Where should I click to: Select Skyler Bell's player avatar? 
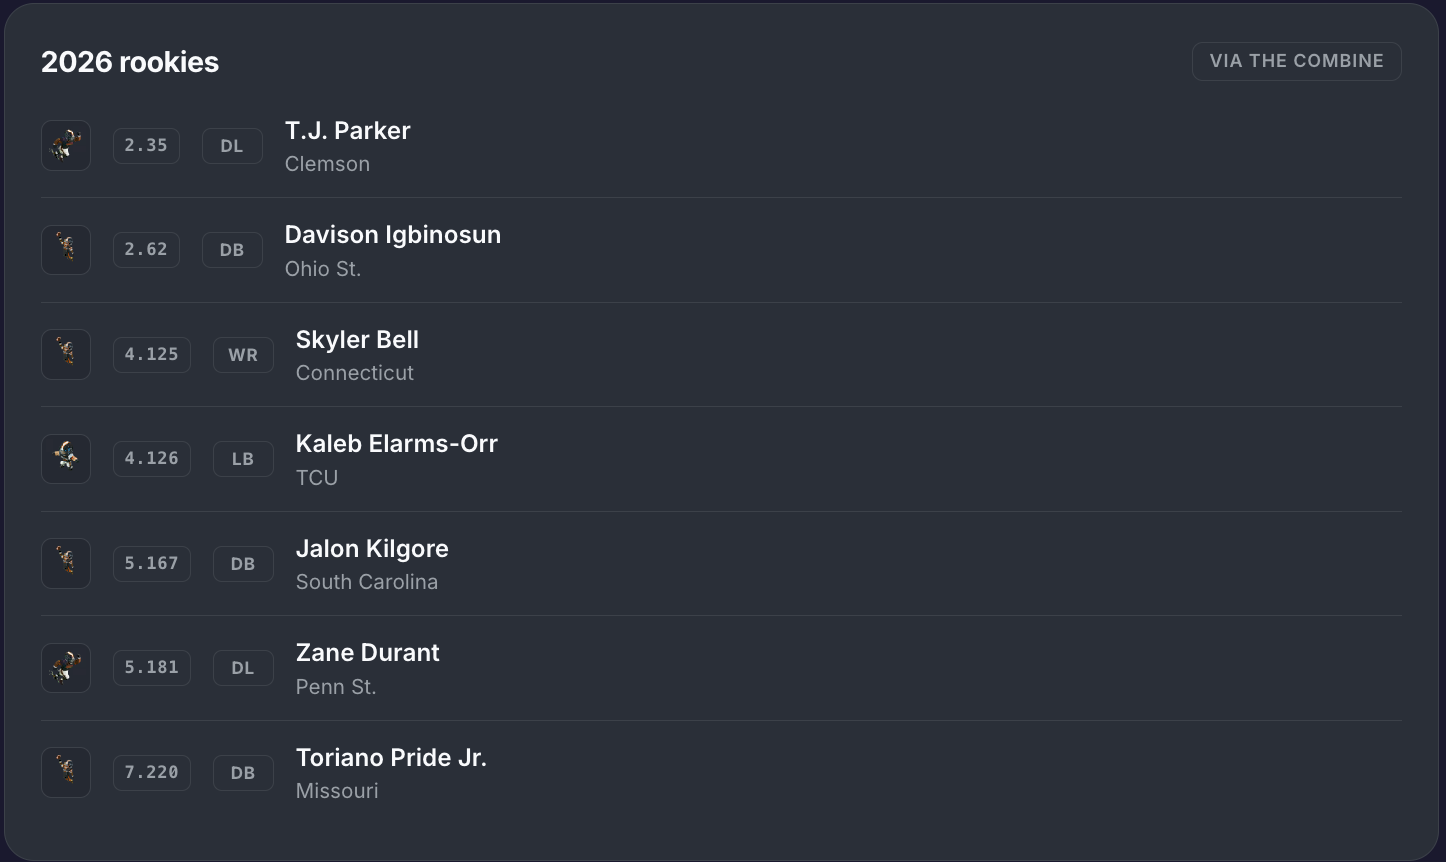(66, 355)
